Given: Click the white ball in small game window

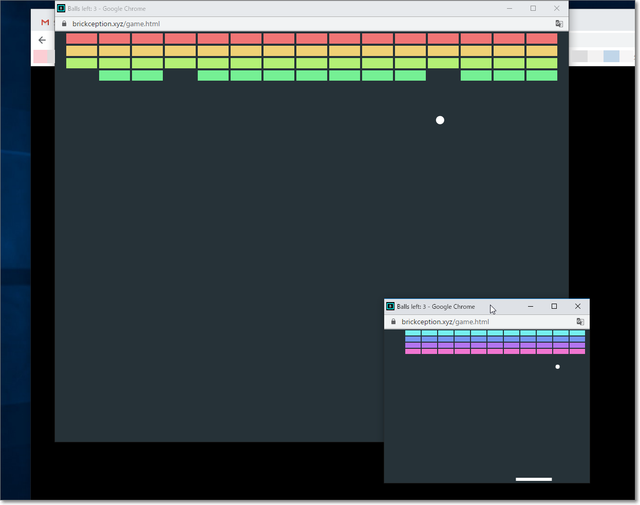Looking at the screenshot, I should (x=557, y=367).
